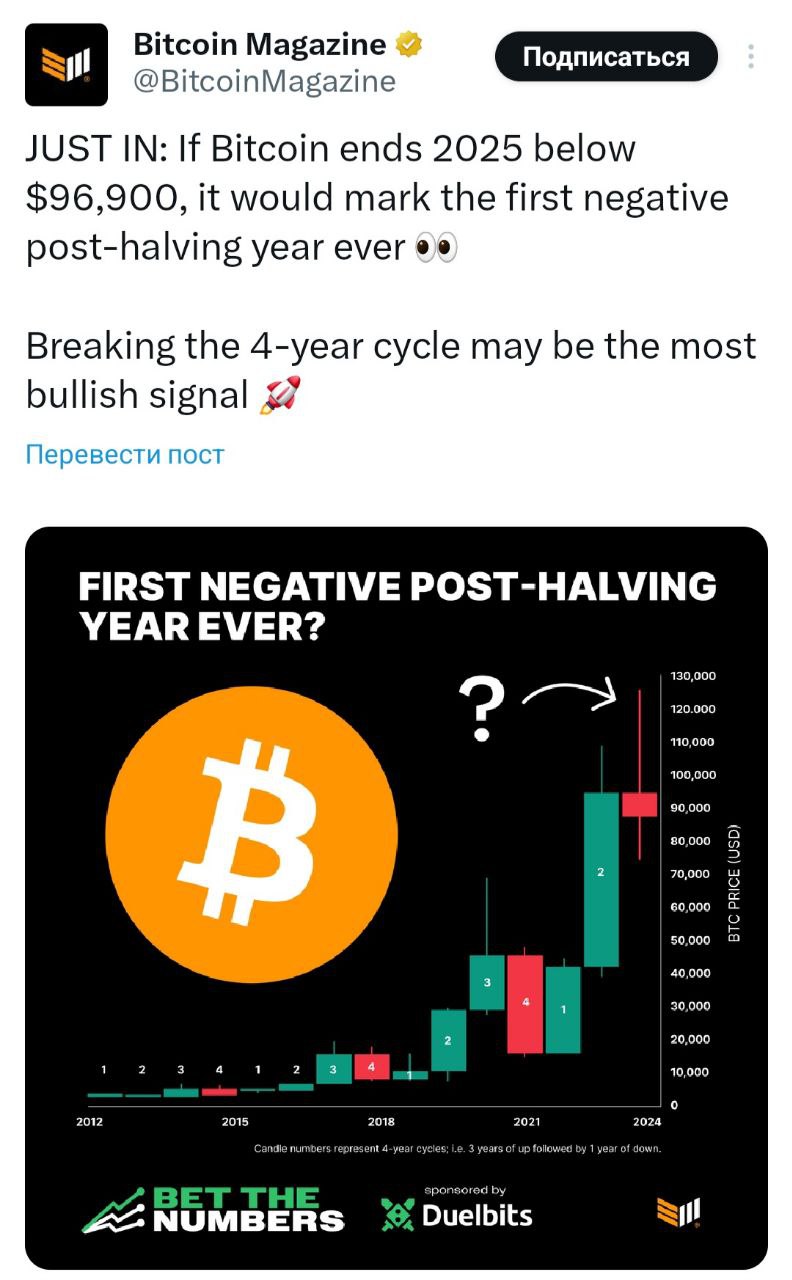Screen dimensions: 792x1280
Task: Click the eyes emoji in tweet text
Action: [436, 246]
